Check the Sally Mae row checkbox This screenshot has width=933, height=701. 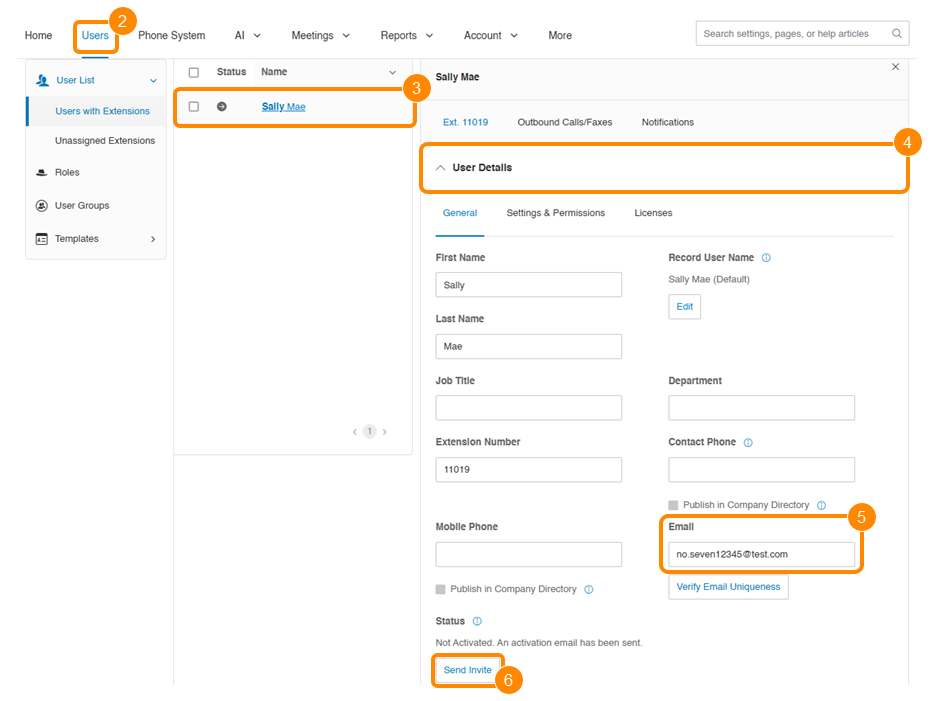click(x=194, y=106)
